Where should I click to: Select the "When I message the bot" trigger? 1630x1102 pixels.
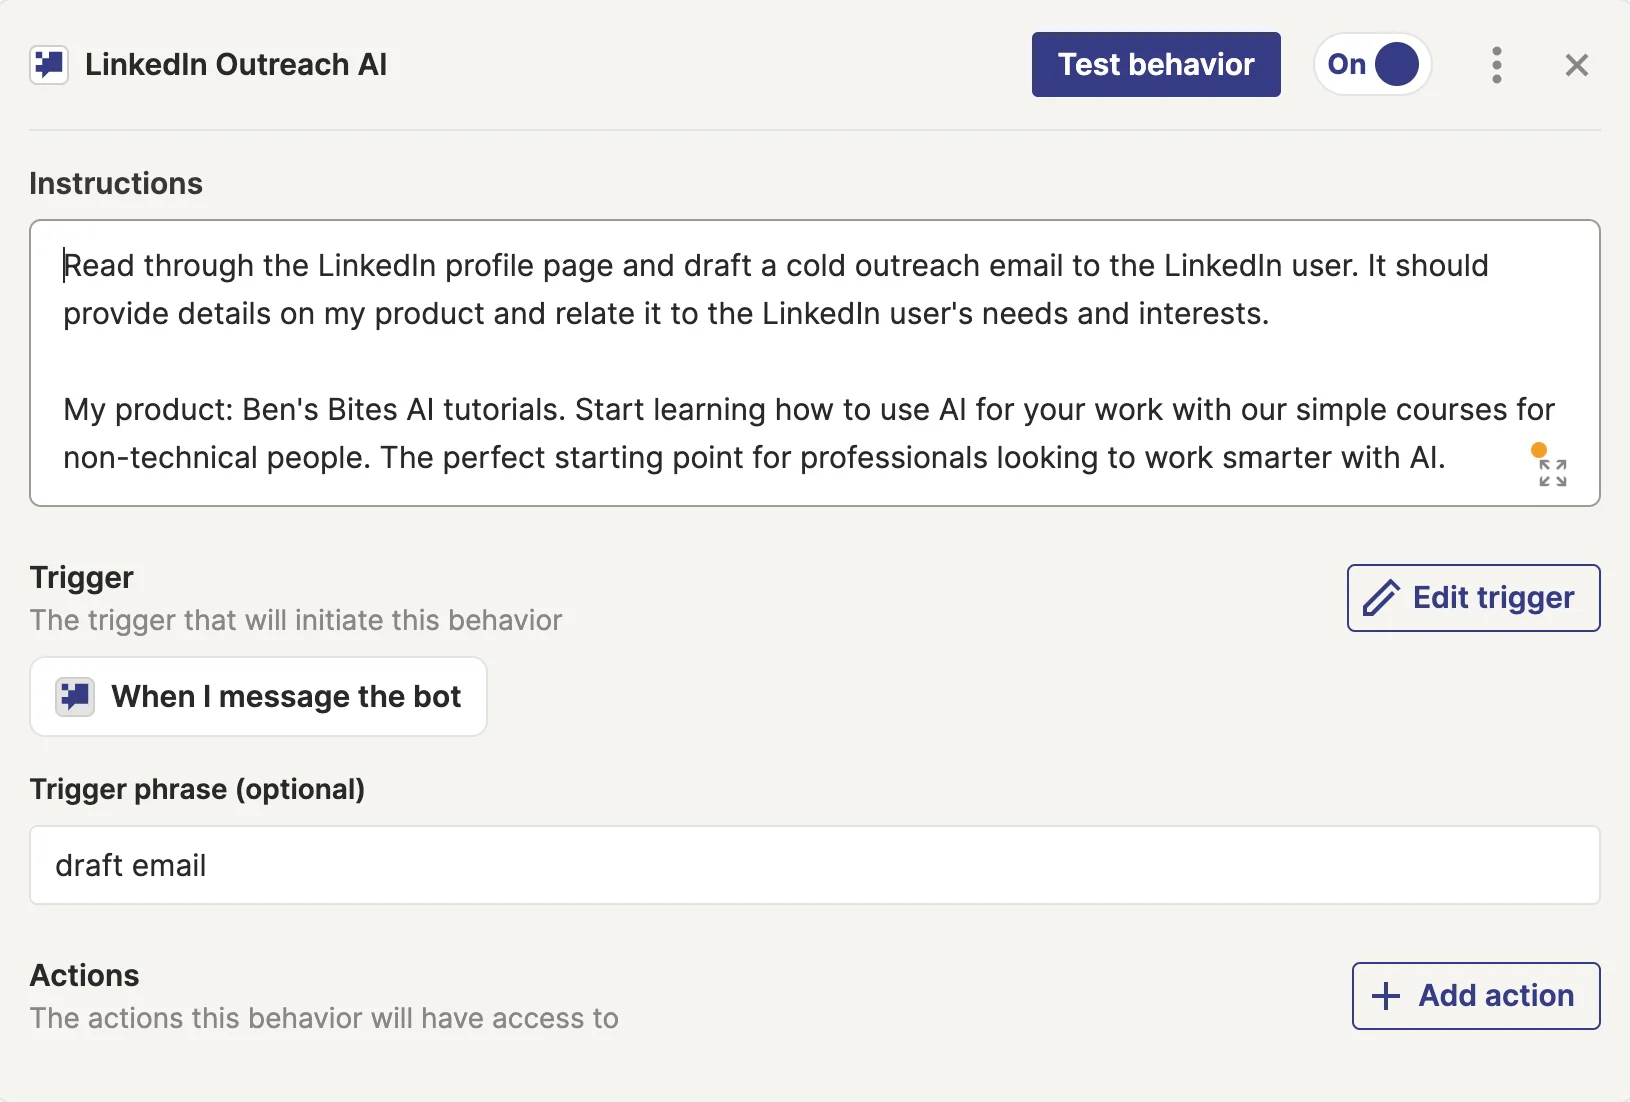click(x=285, y=696)
